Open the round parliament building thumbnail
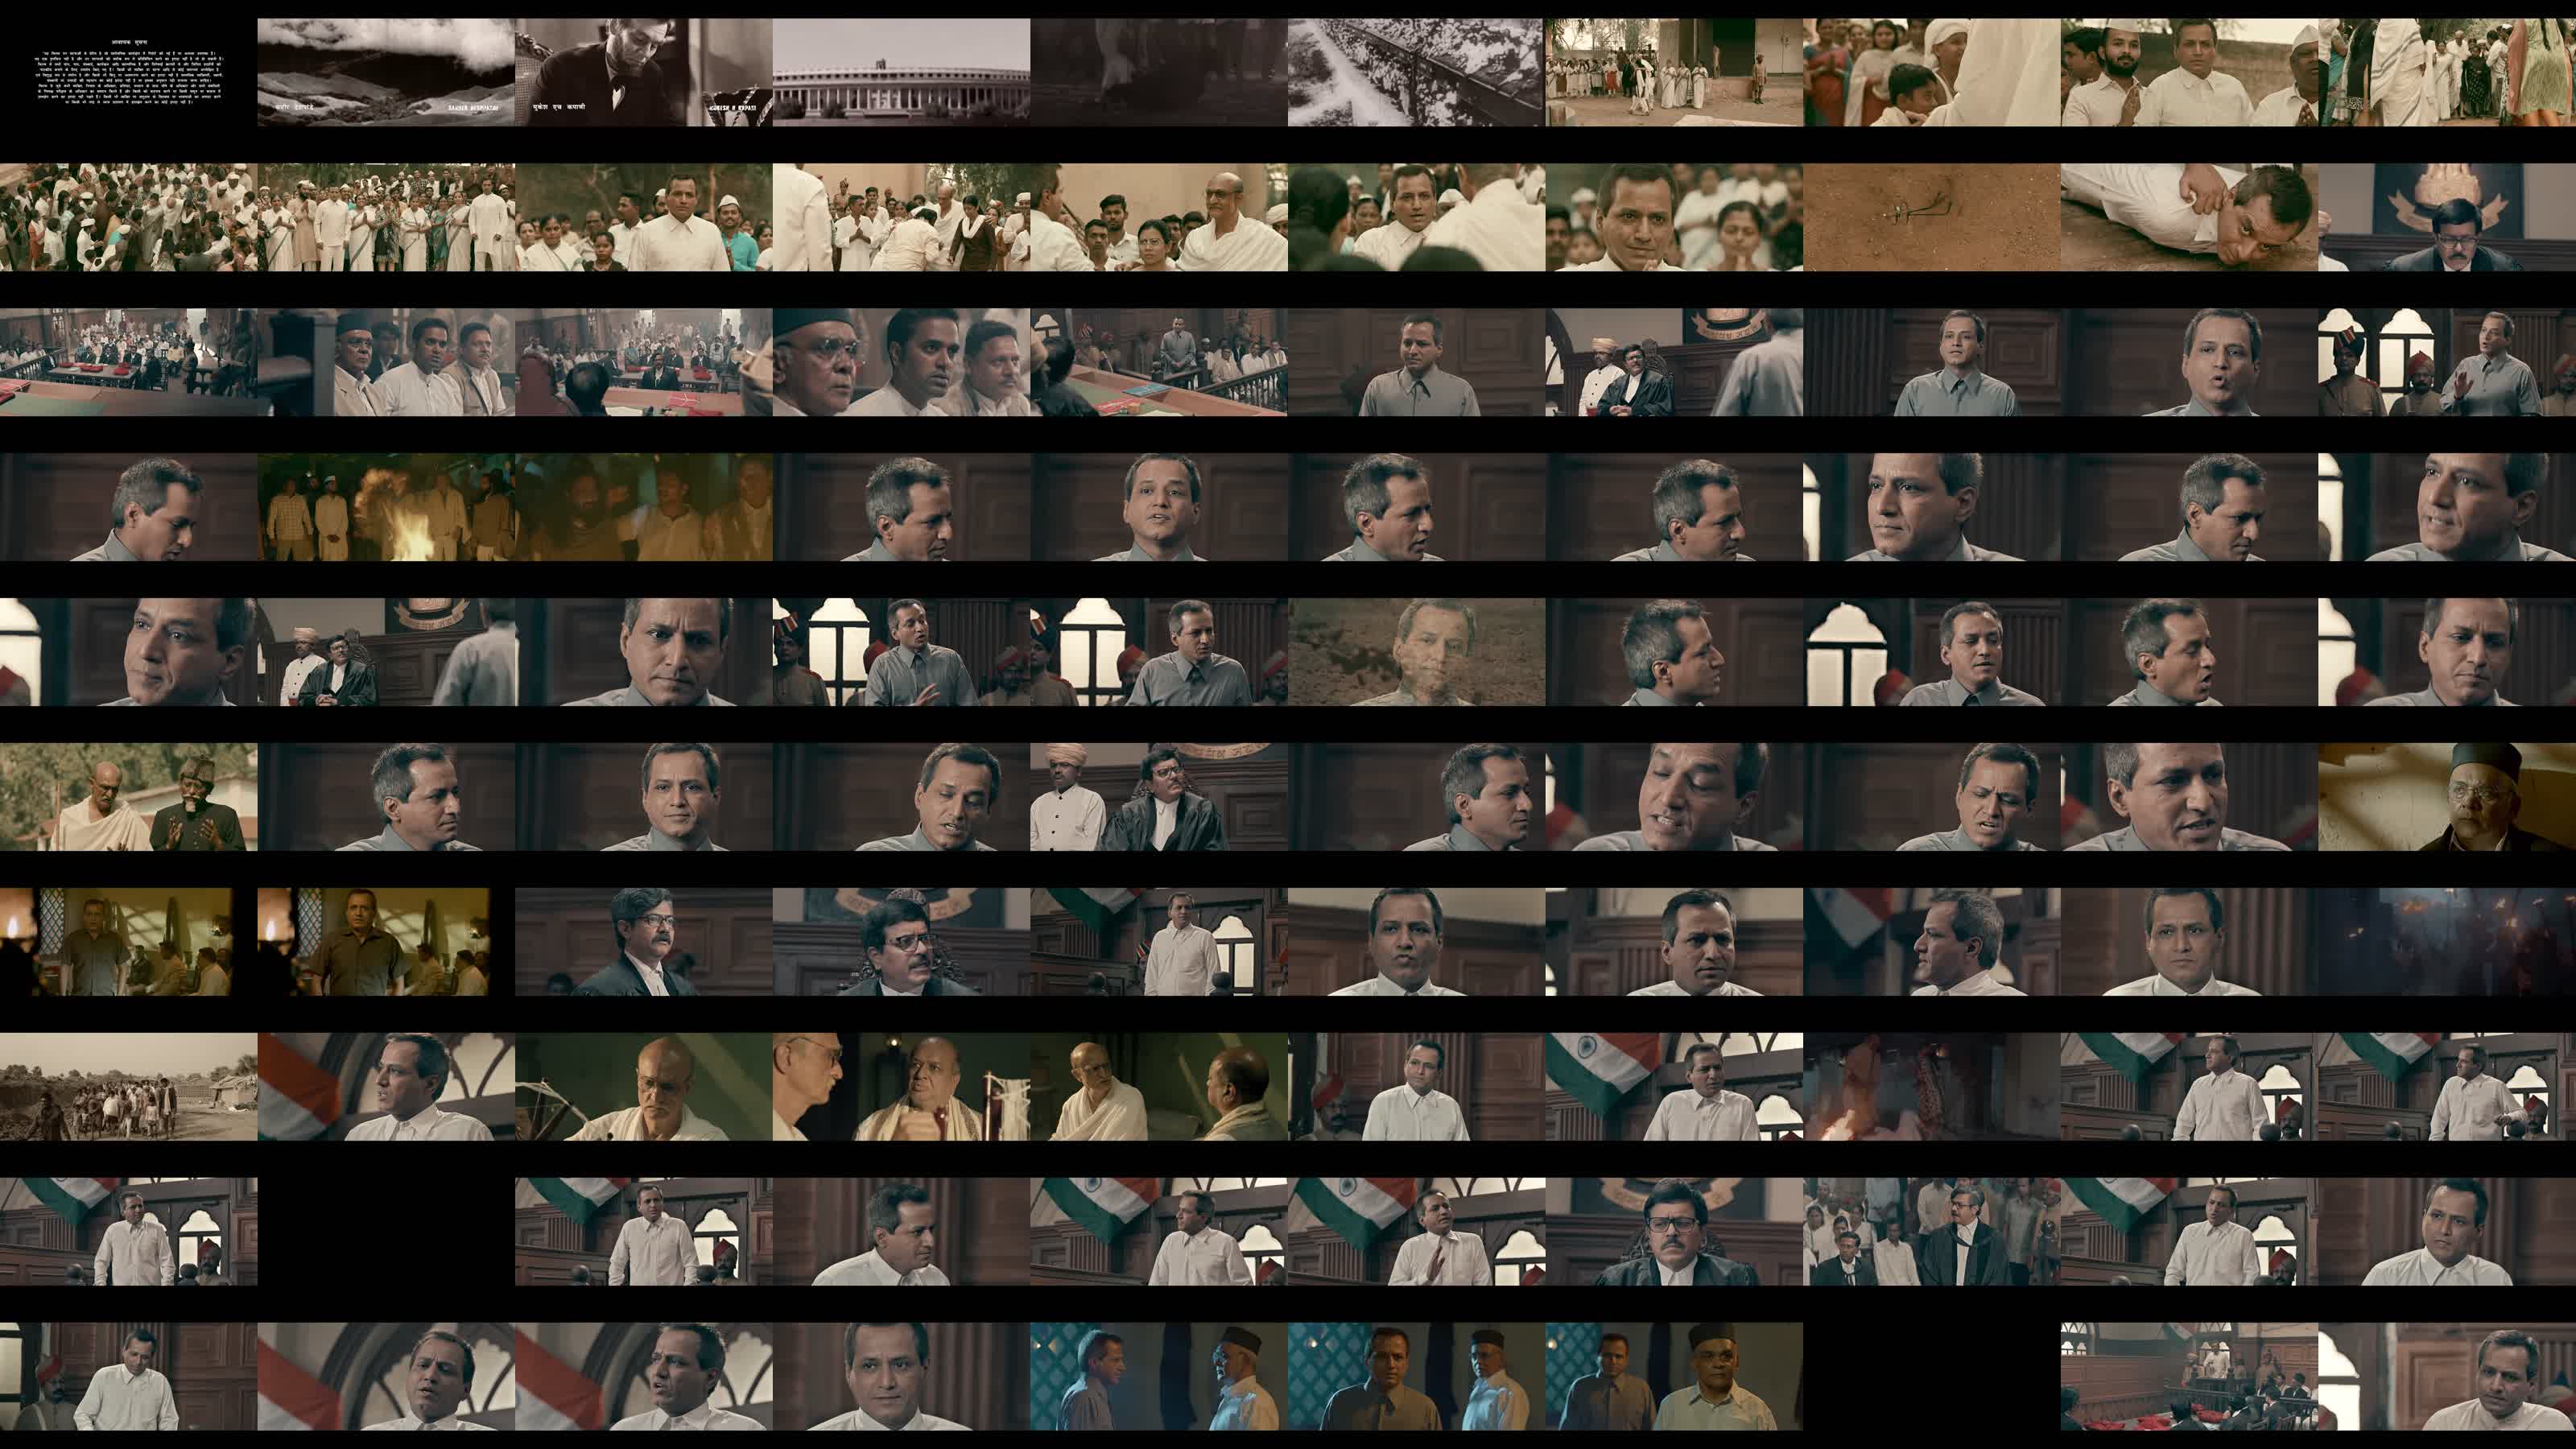 click(901, 72)
